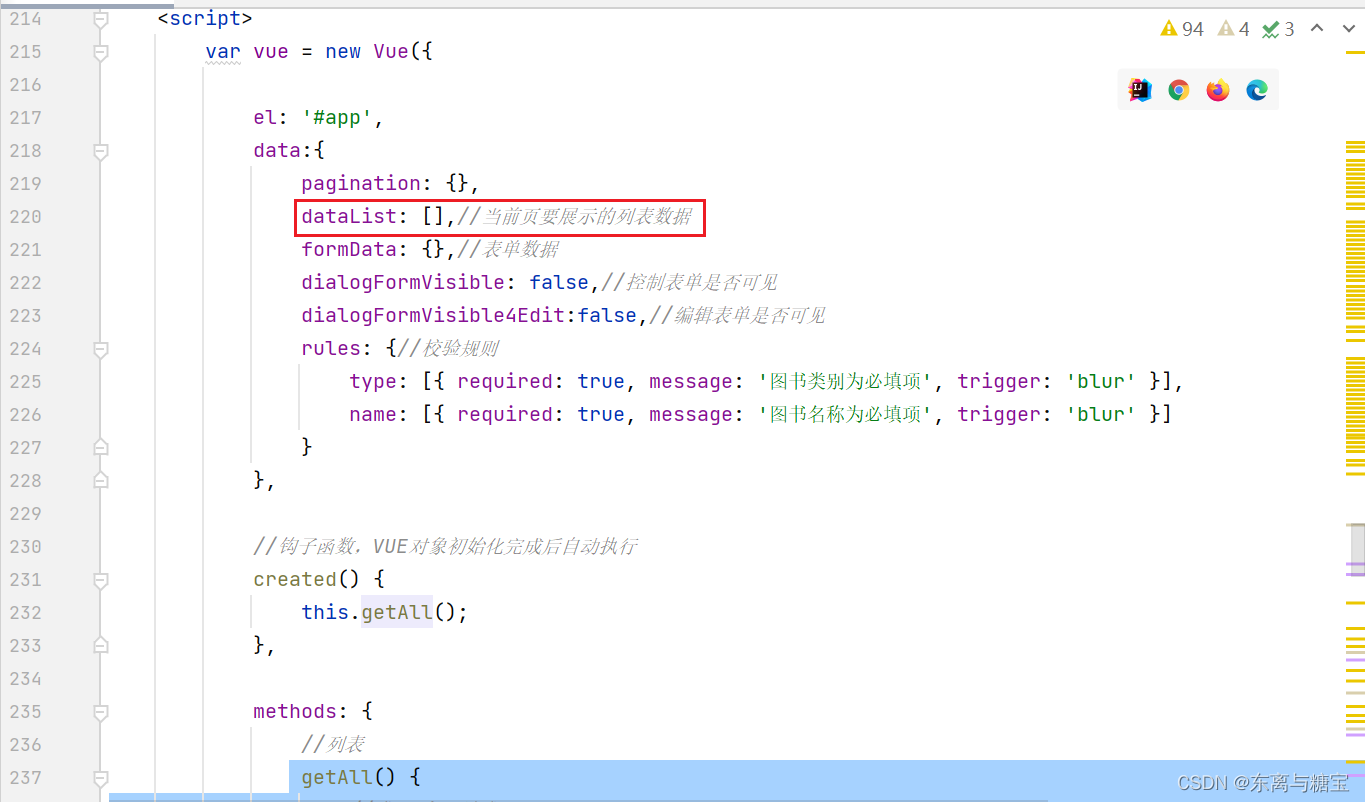Click 'dialogFormVisible' on line 222
Viewport: 1365px width, 802px height.
[403, 283]
